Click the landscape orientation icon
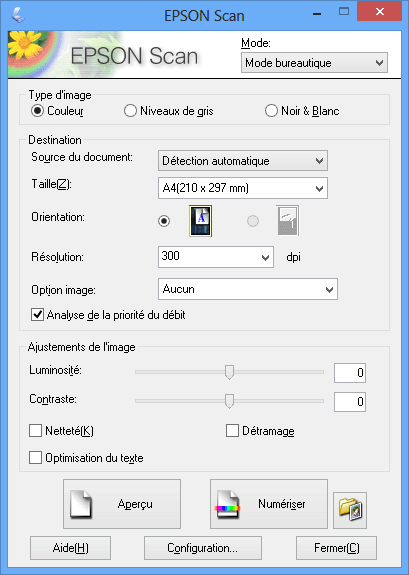 pos(288,221)
